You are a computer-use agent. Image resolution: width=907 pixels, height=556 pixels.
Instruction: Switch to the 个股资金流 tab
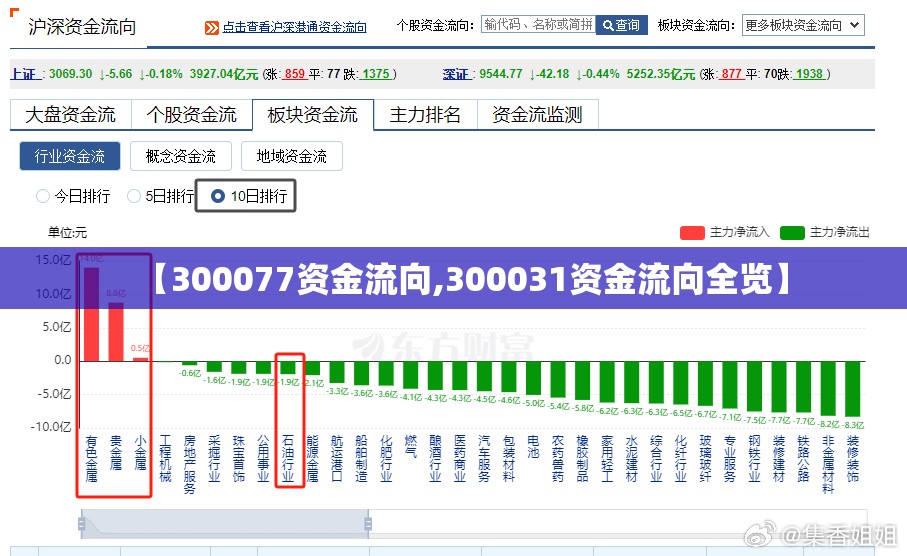click(x=191, y=115)
